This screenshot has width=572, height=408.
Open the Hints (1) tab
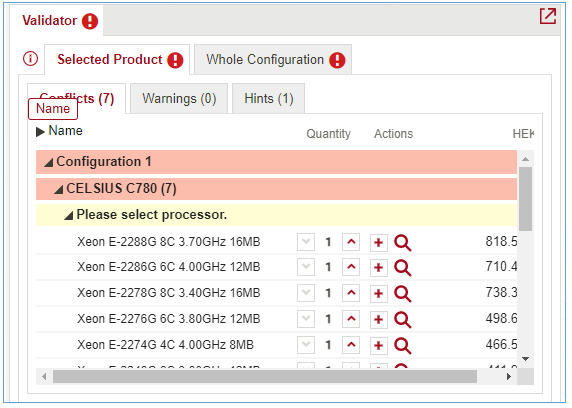point(268,99)
